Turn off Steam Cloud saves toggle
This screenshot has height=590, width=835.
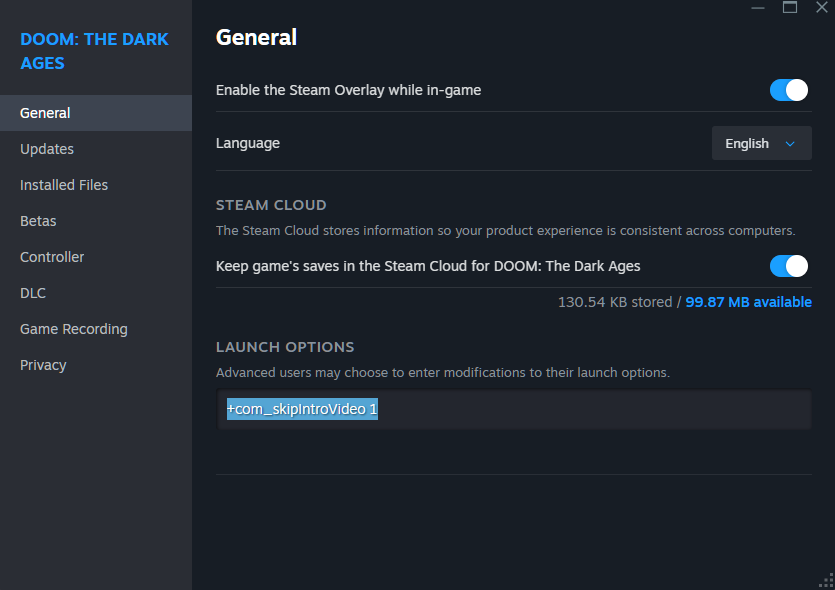pos(788,266)
